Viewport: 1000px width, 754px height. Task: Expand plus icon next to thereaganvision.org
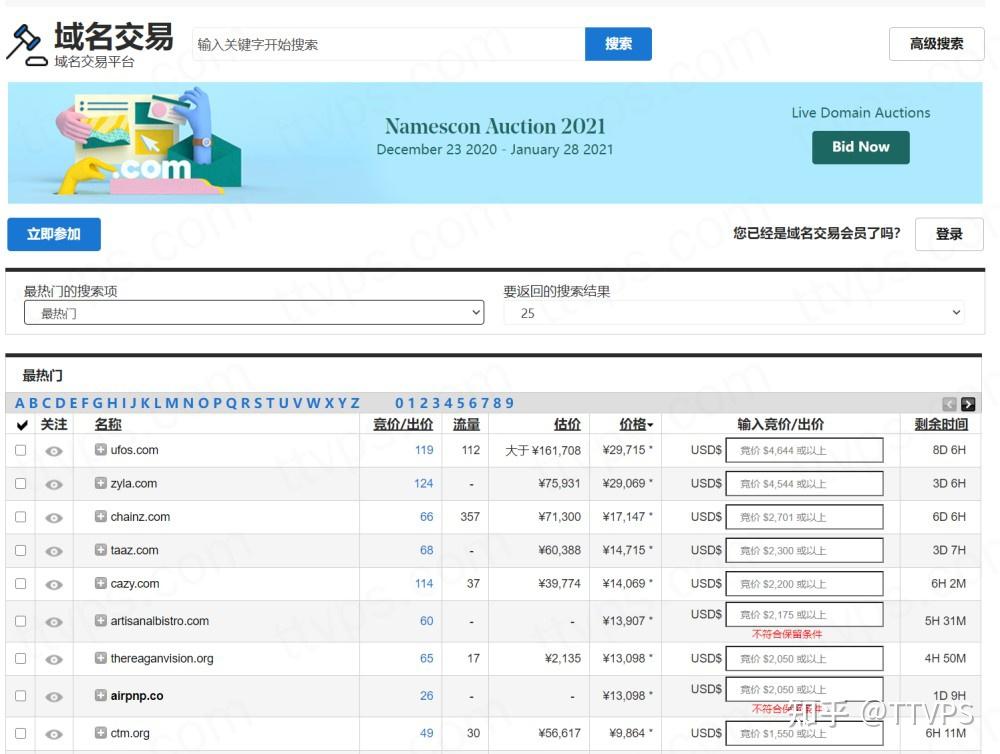tap(101, 658)
